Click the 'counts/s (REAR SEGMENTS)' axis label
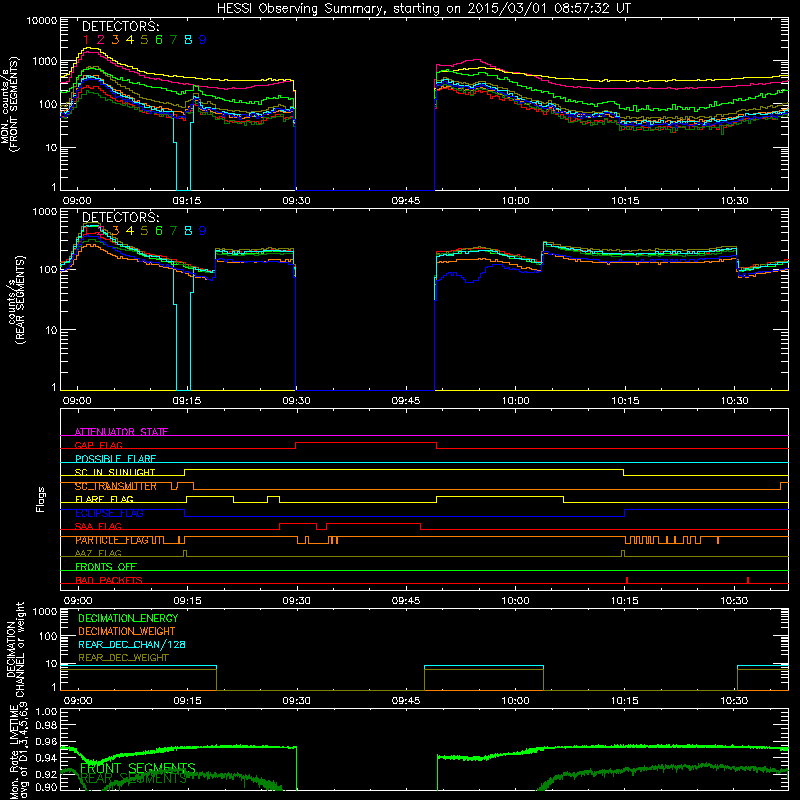The height and width of the screenshot is (800, 800). click(x=15, y=300)
